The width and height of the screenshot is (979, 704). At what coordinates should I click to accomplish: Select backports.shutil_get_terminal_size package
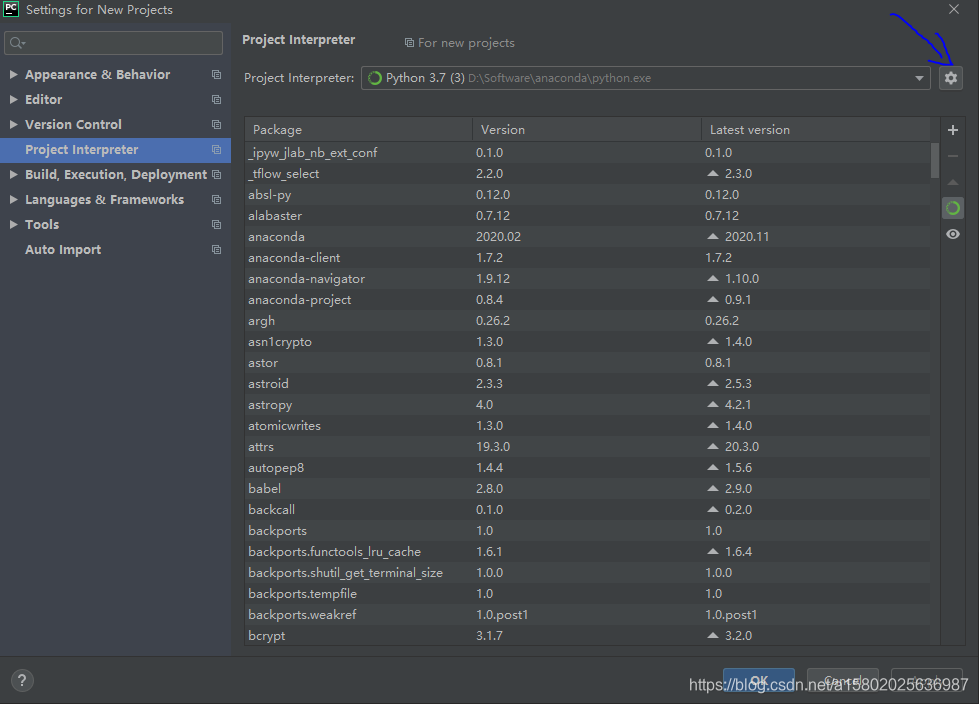click(x=588, y=572)
